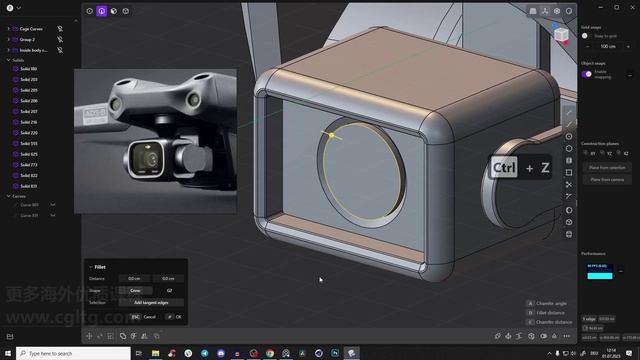The image size is (640, 360).
Task: Open Discord from taskbar
Action: pos(221,353)
